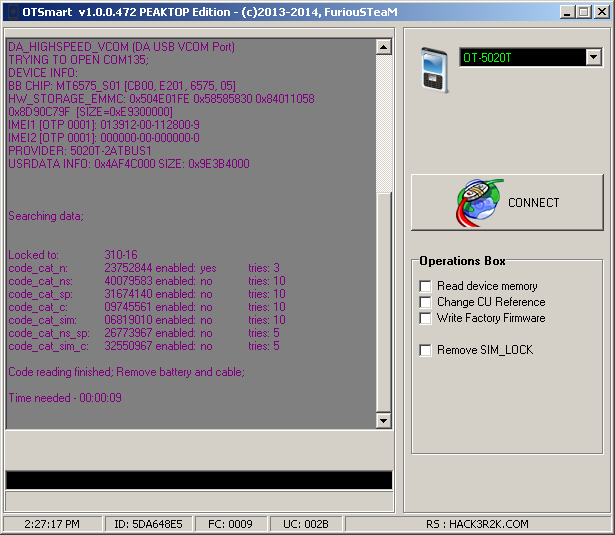Check Write Factory Firmware

[x=426, y=318]
